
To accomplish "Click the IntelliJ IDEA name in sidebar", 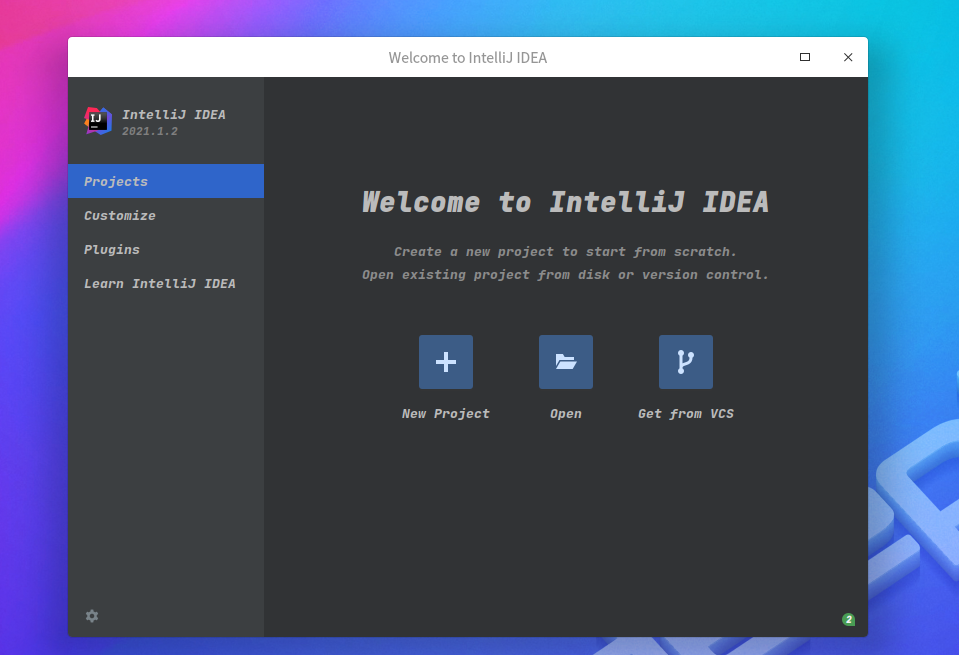I will coord(174,114).
